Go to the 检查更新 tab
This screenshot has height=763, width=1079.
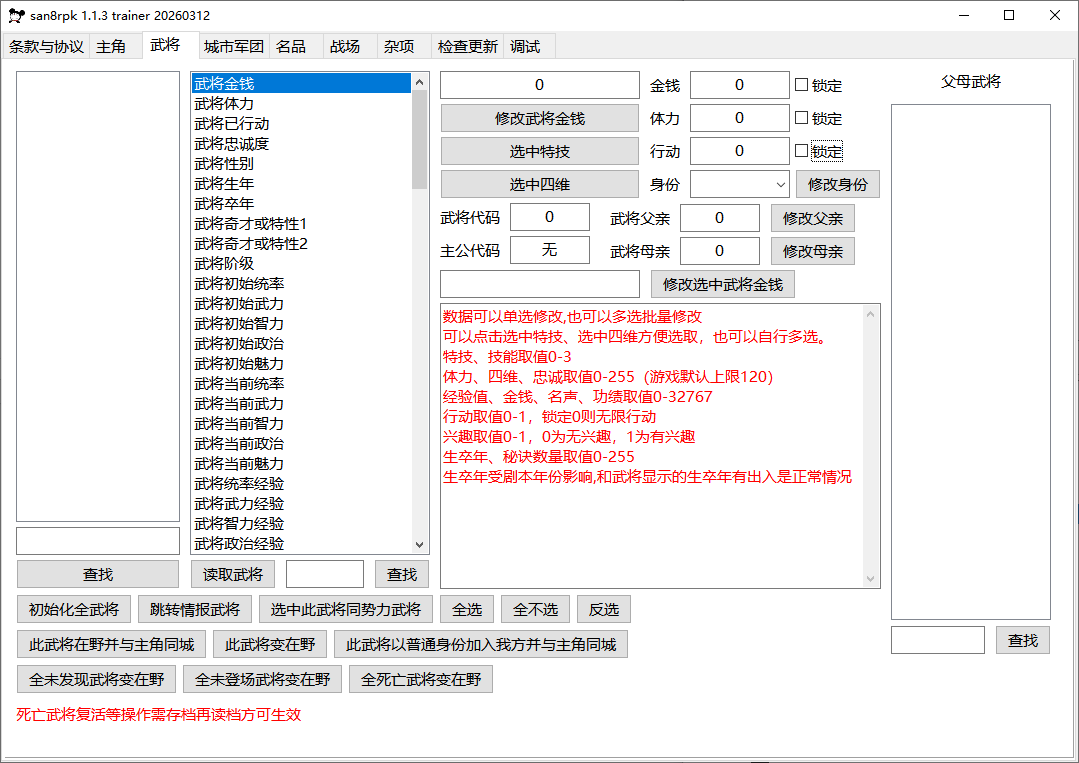467,46
